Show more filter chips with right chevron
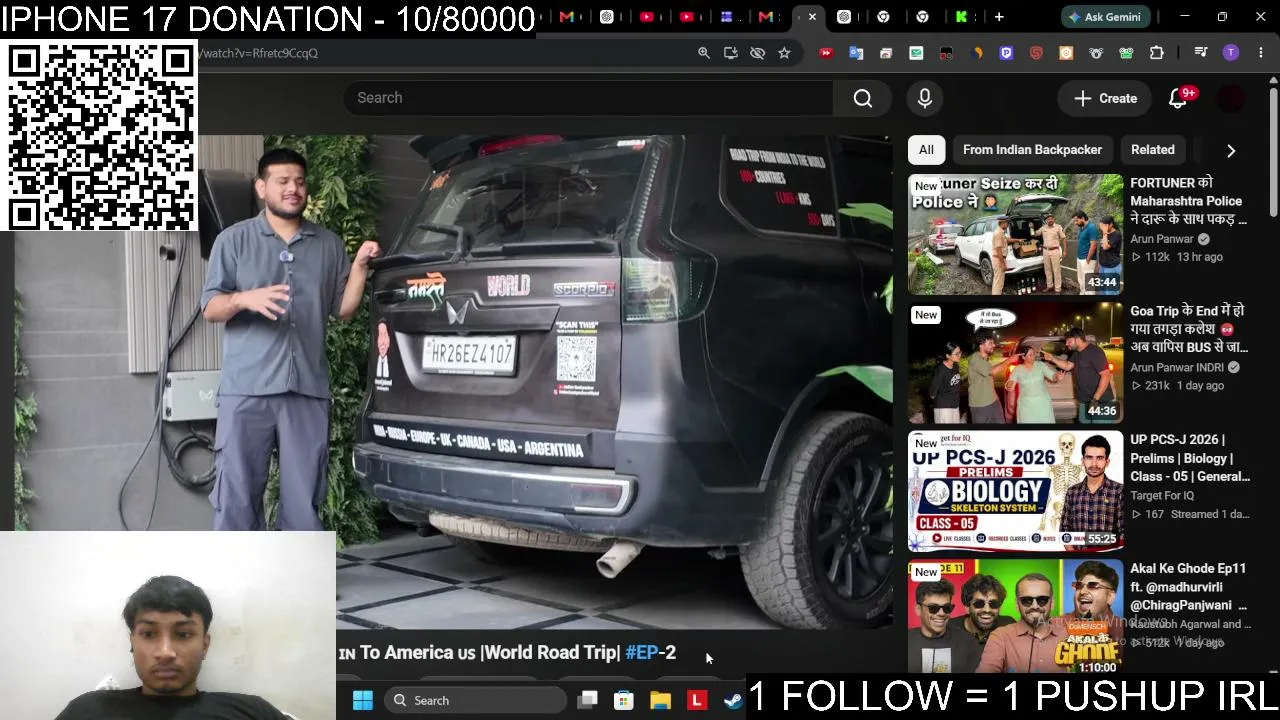The image size is (1280, 720). click(x=1231, y=150)
